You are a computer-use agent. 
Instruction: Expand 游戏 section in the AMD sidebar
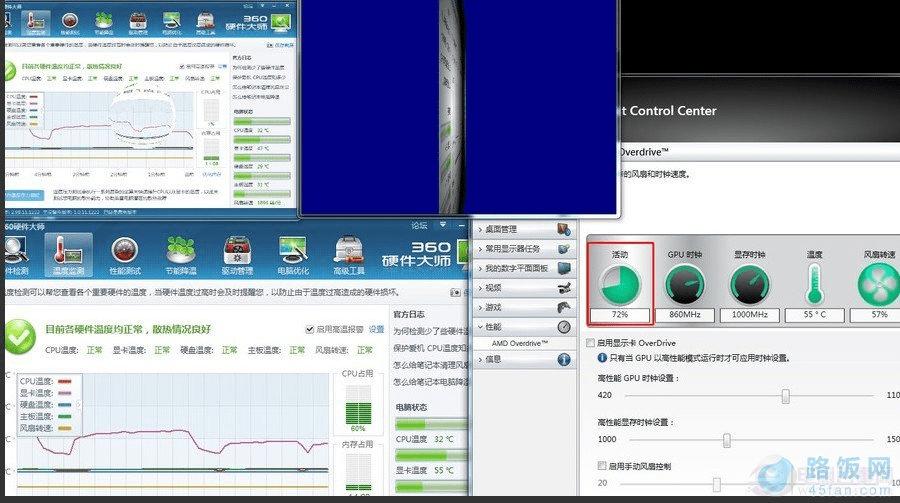[x=523, y=307]
